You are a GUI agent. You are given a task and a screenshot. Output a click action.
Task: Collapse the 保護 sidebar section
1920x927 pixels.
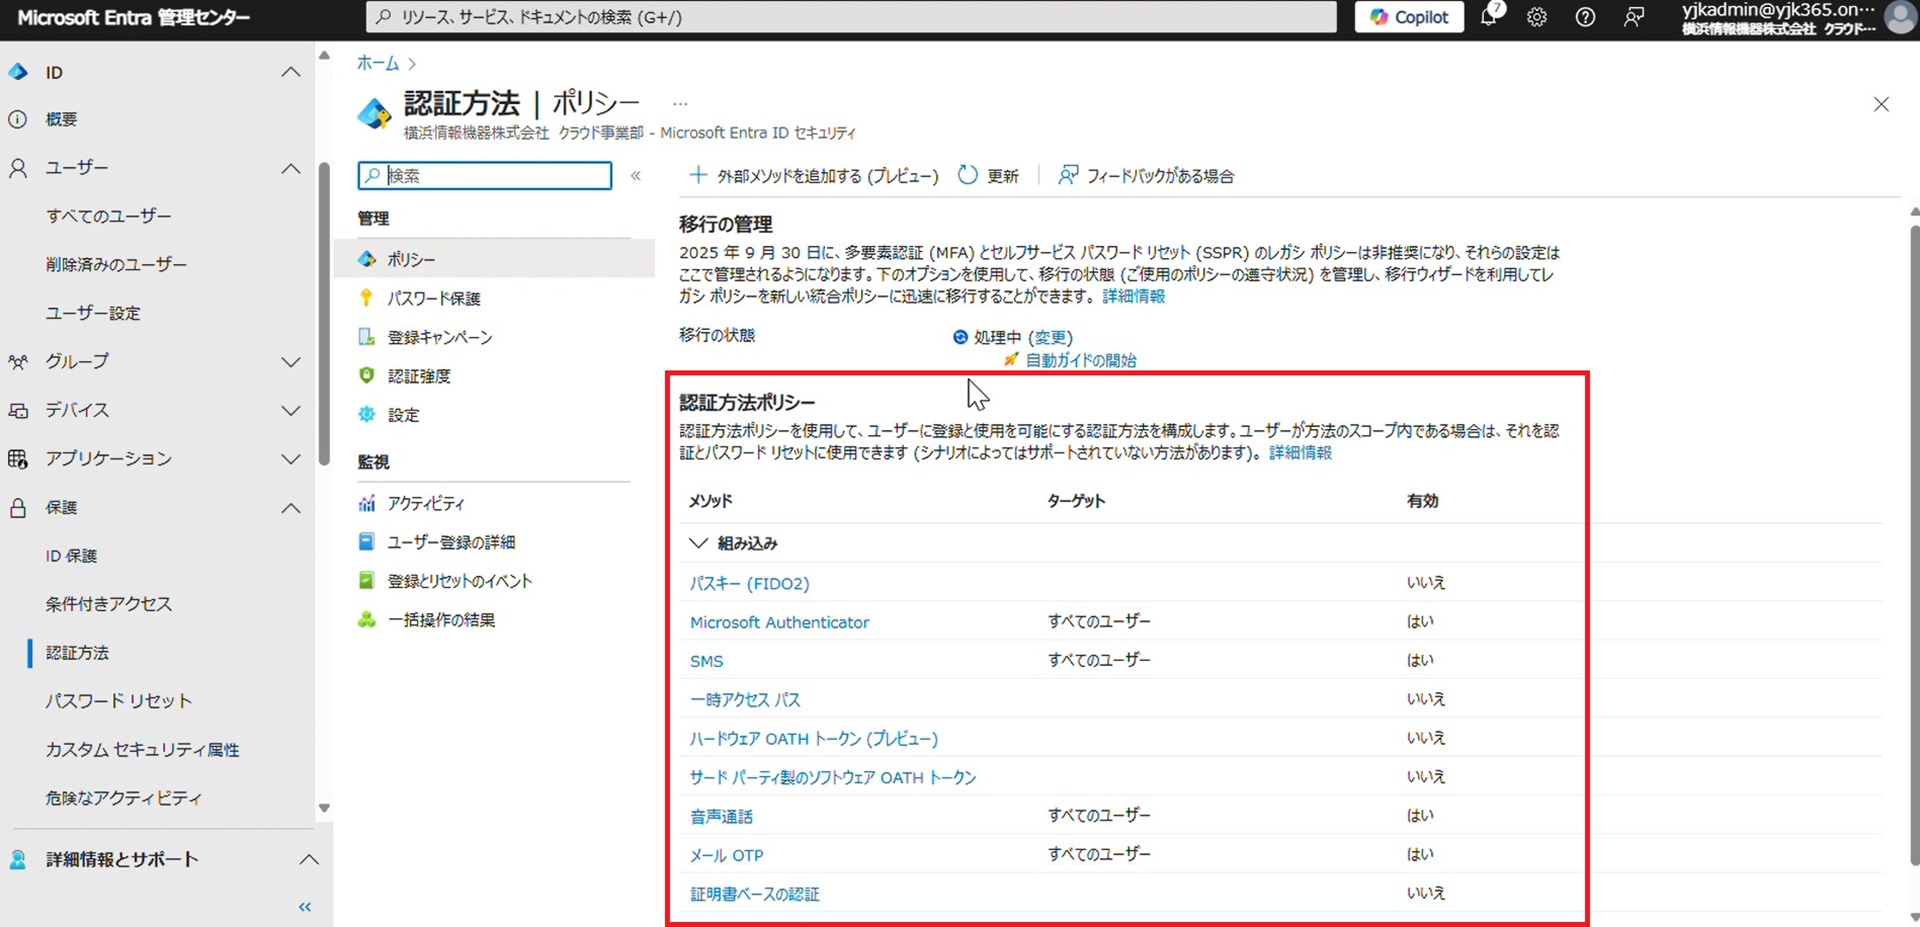coord(290,508)
